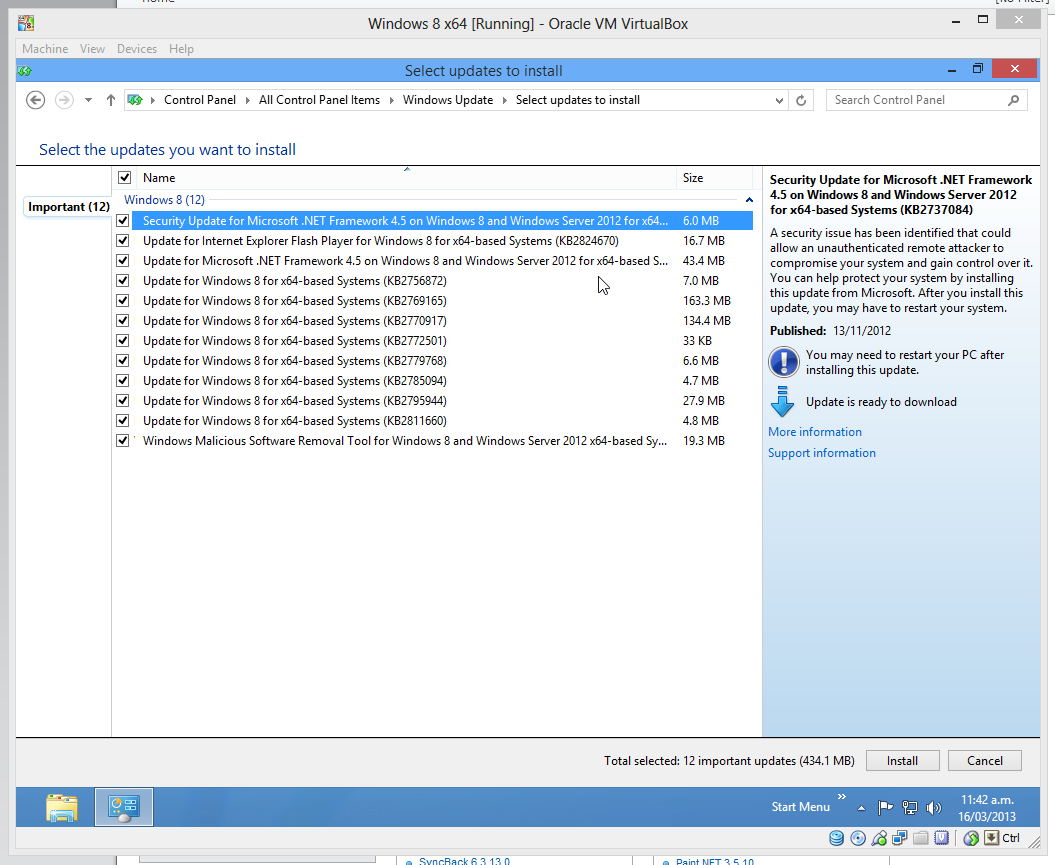Click the Install button

(902, 761)
